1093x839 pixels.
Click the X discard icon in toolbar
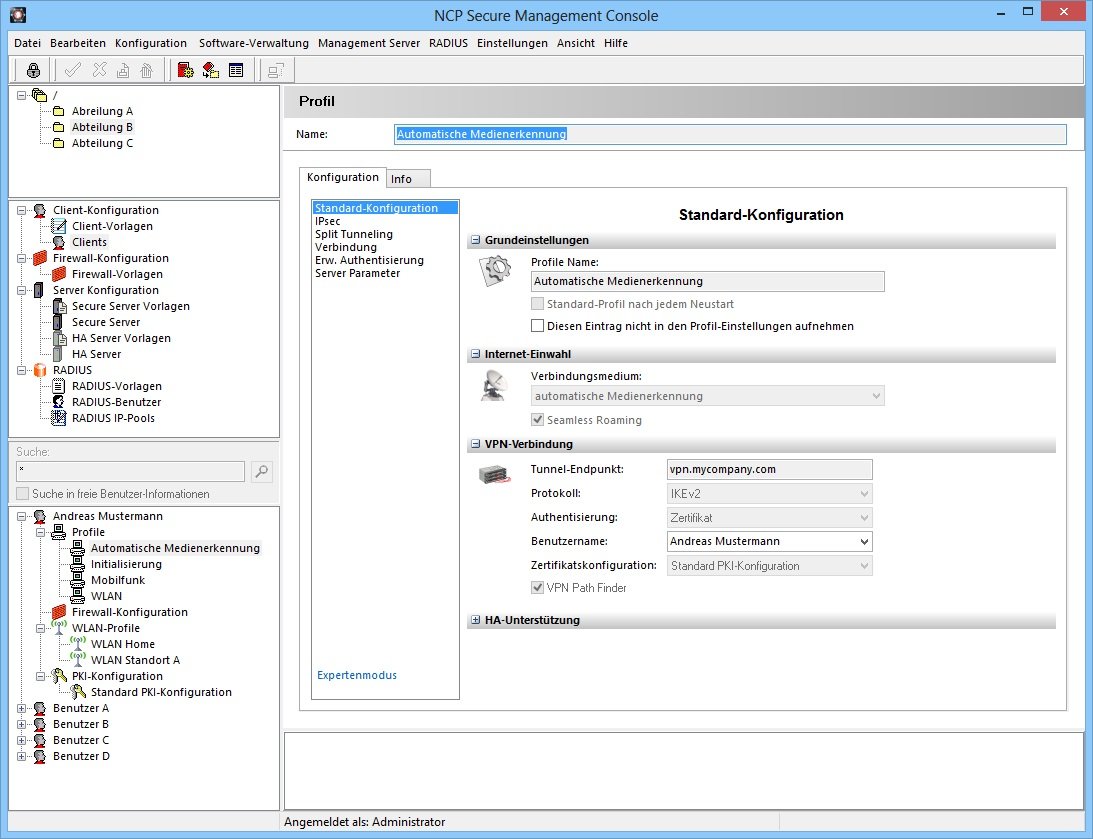(x=100, y=70)
